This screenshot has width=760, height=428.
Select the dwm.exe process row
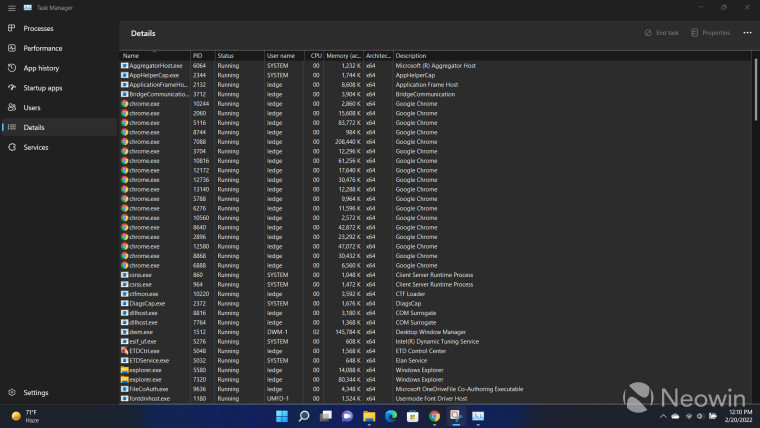[x=435, y=332]
